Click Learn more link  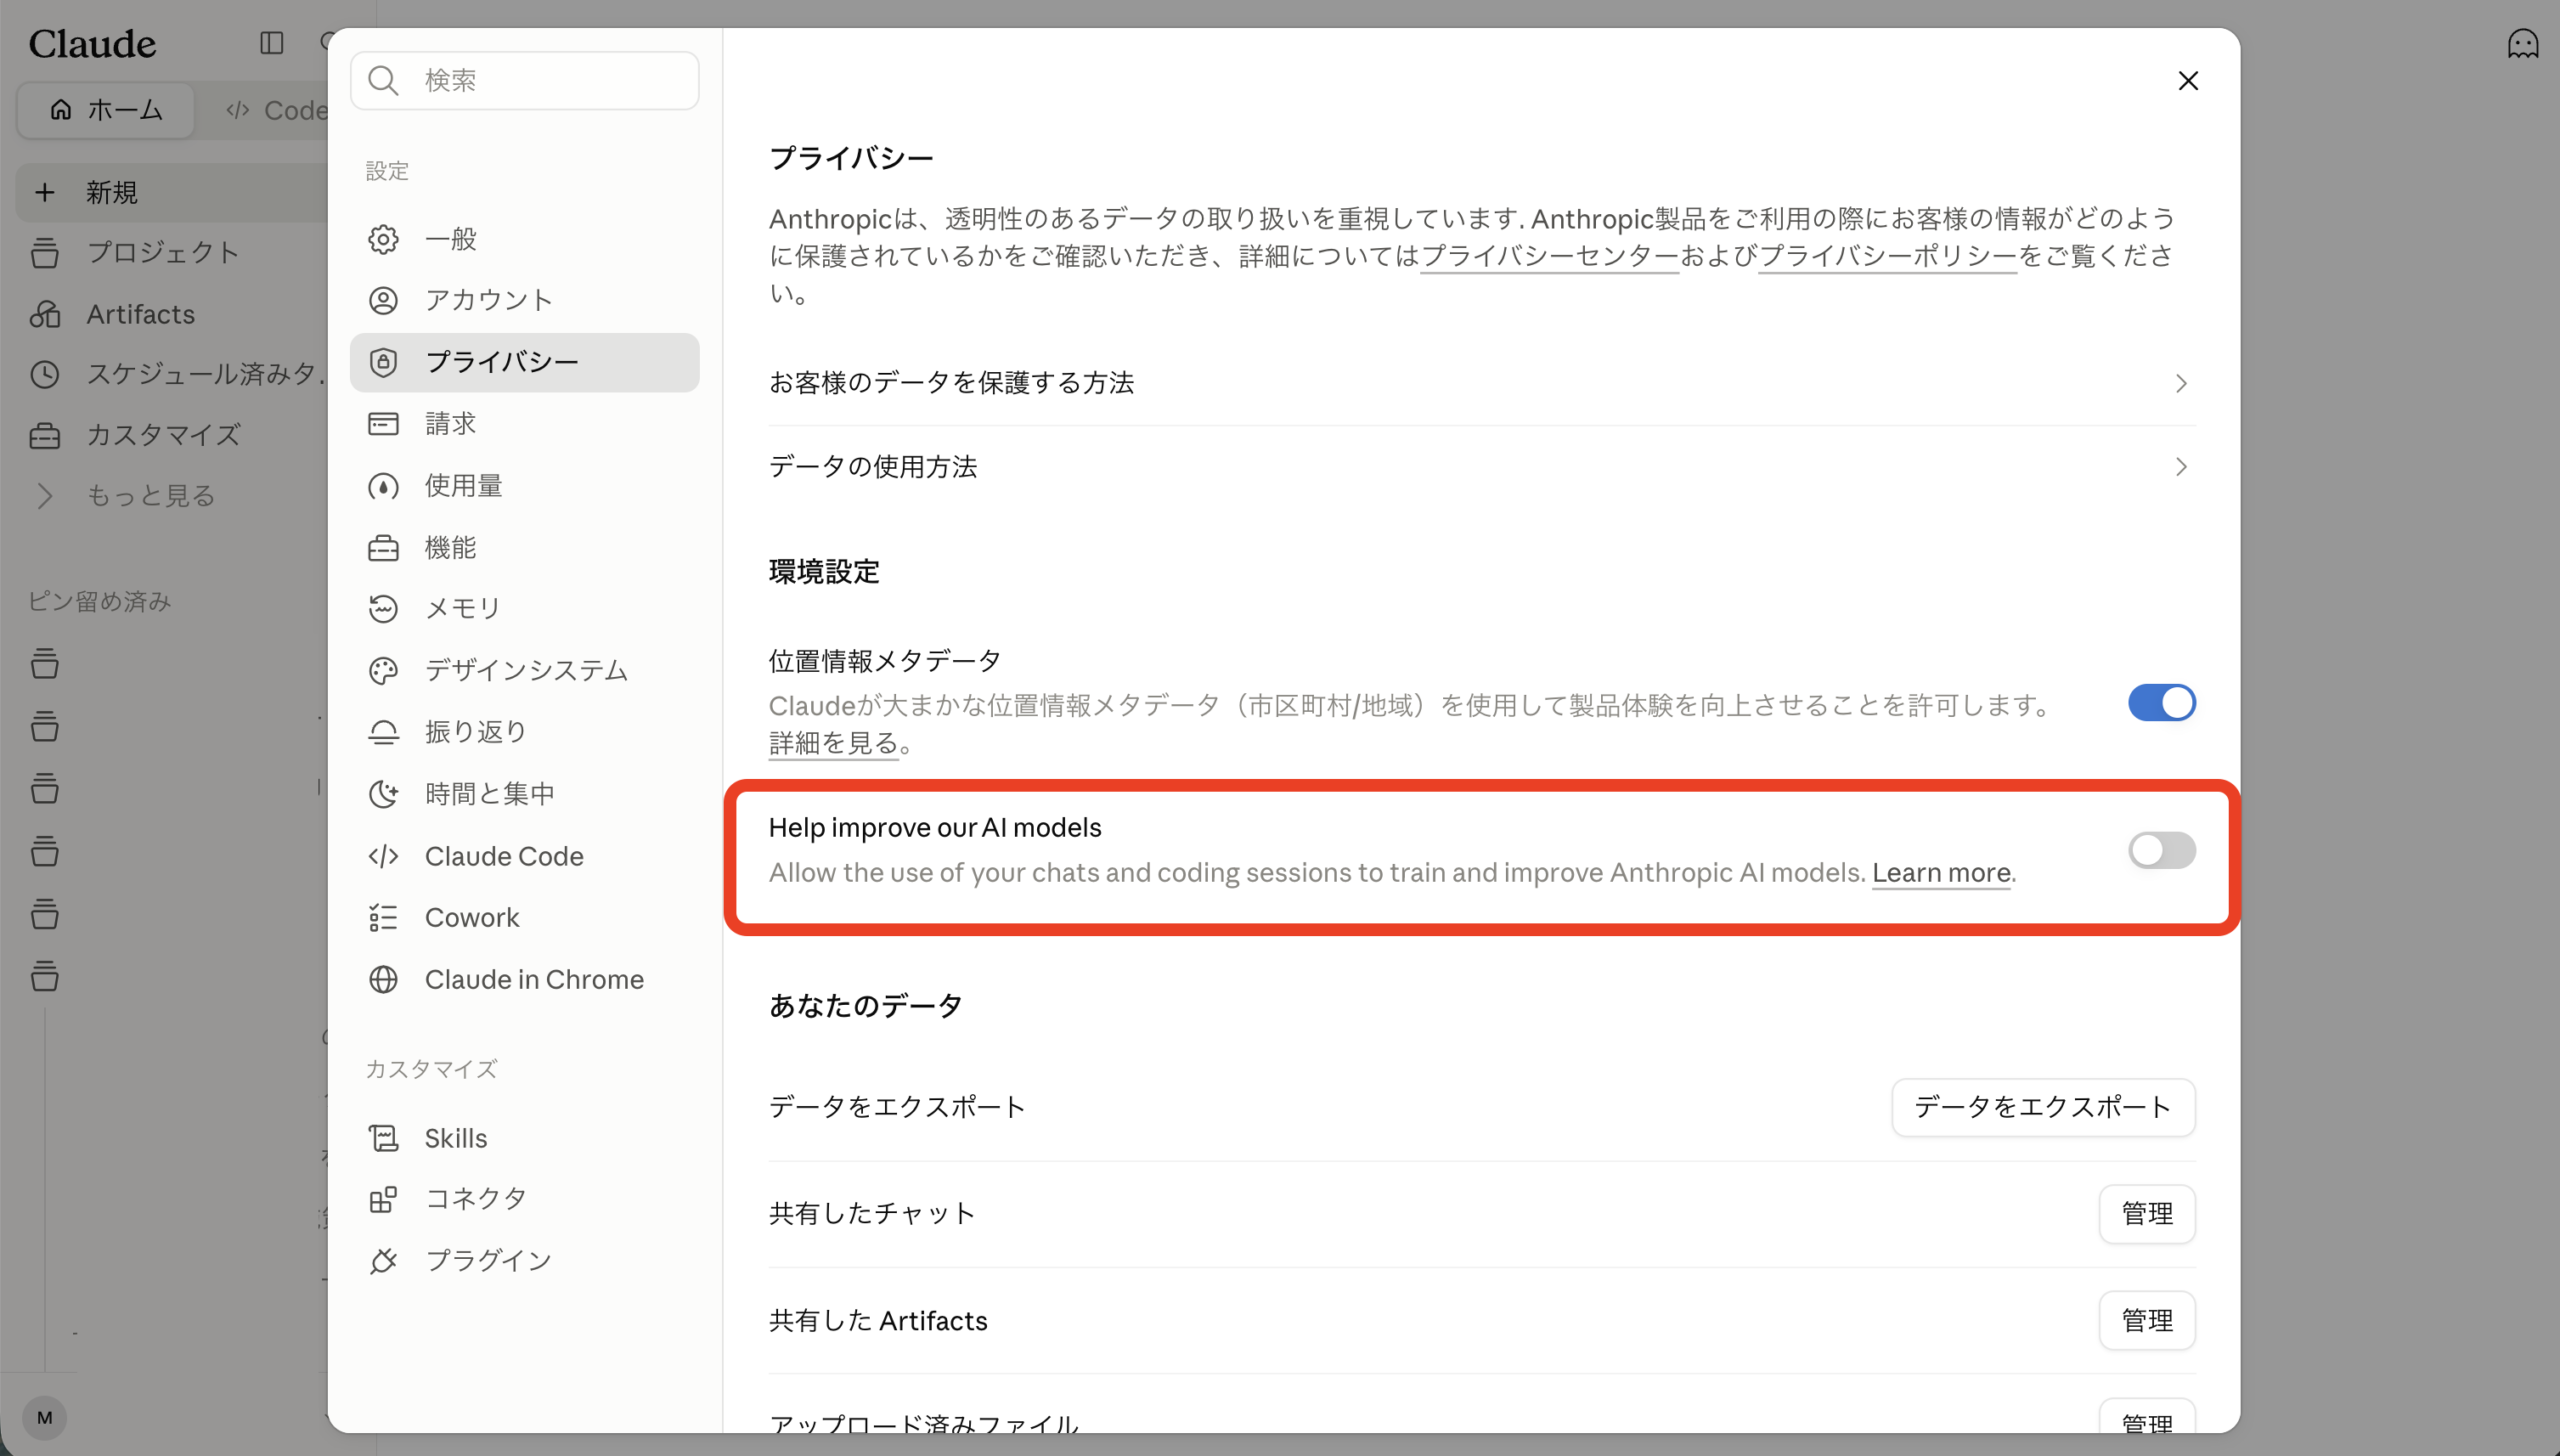pos(1941,873)
